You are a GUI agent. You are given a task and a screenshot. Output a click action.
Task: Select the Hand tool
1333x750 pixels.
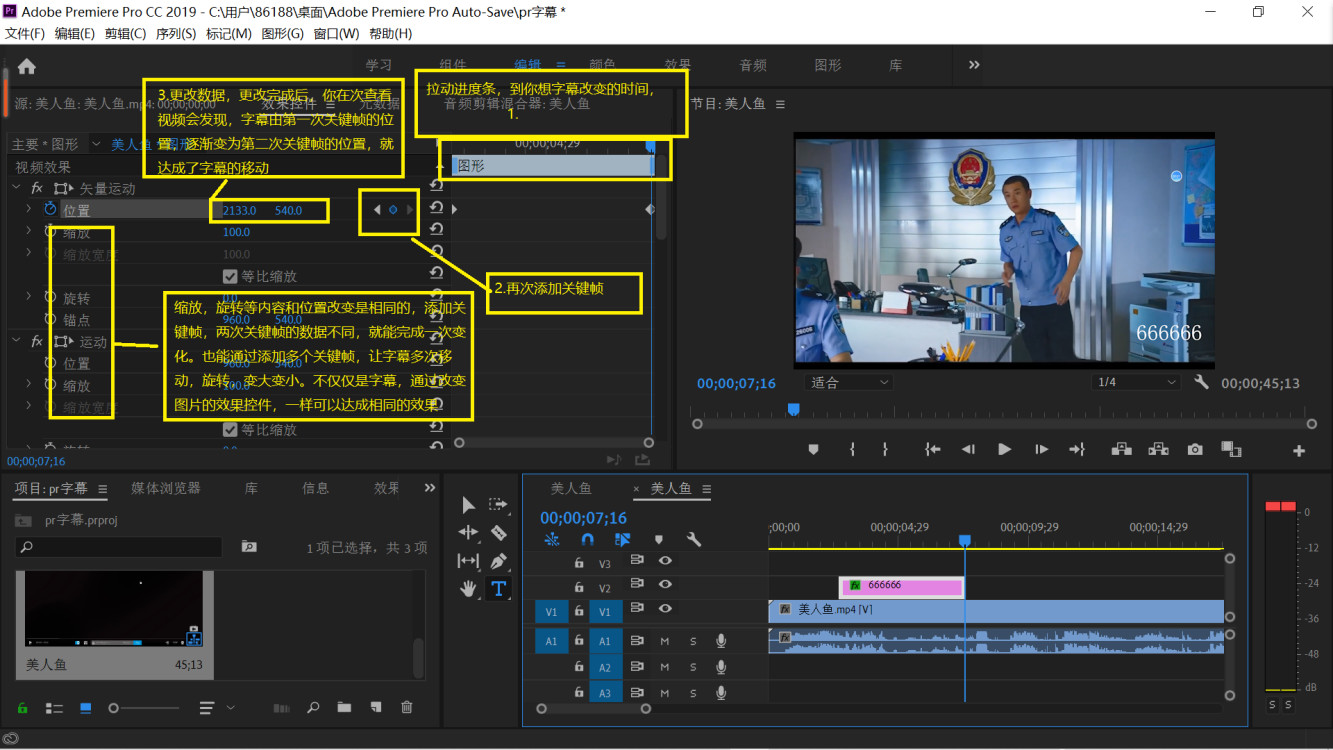click(468, 589)
